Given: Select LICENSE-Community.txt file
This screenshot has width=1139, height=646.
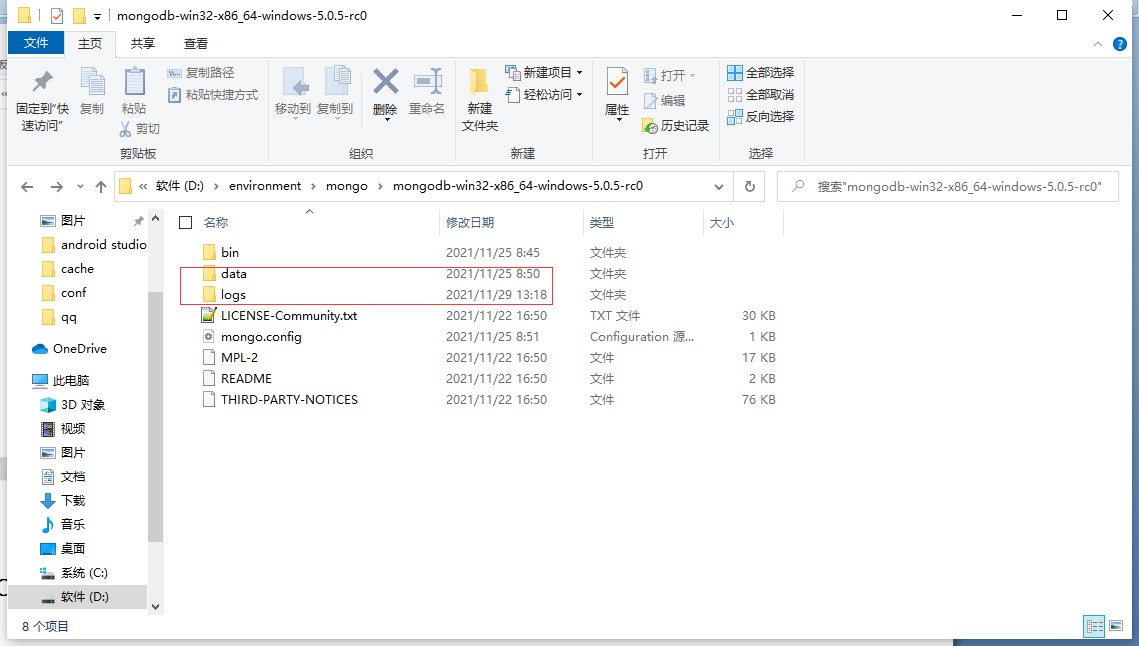Looking at the screenshot, I should 288,315.
